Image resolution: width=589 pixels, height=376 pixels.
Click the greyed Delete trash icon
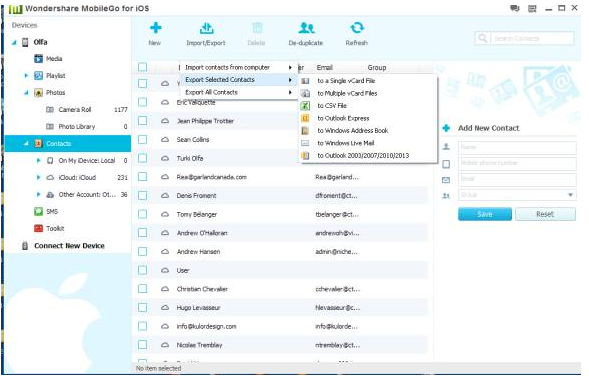[x=257, y=27]
